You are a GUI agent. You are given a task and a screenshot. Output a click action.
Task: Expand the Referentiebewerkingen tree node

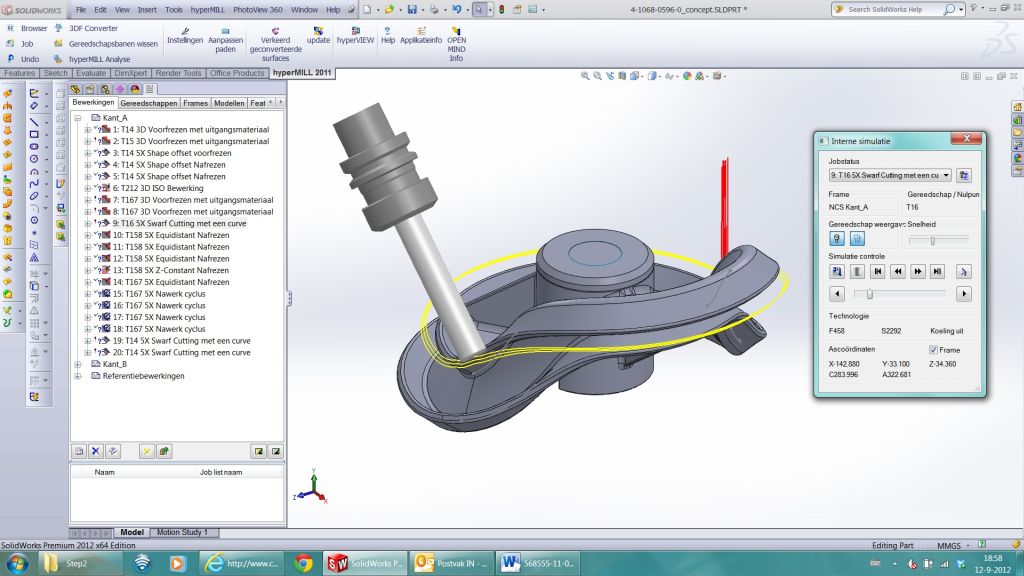(79, 376)
